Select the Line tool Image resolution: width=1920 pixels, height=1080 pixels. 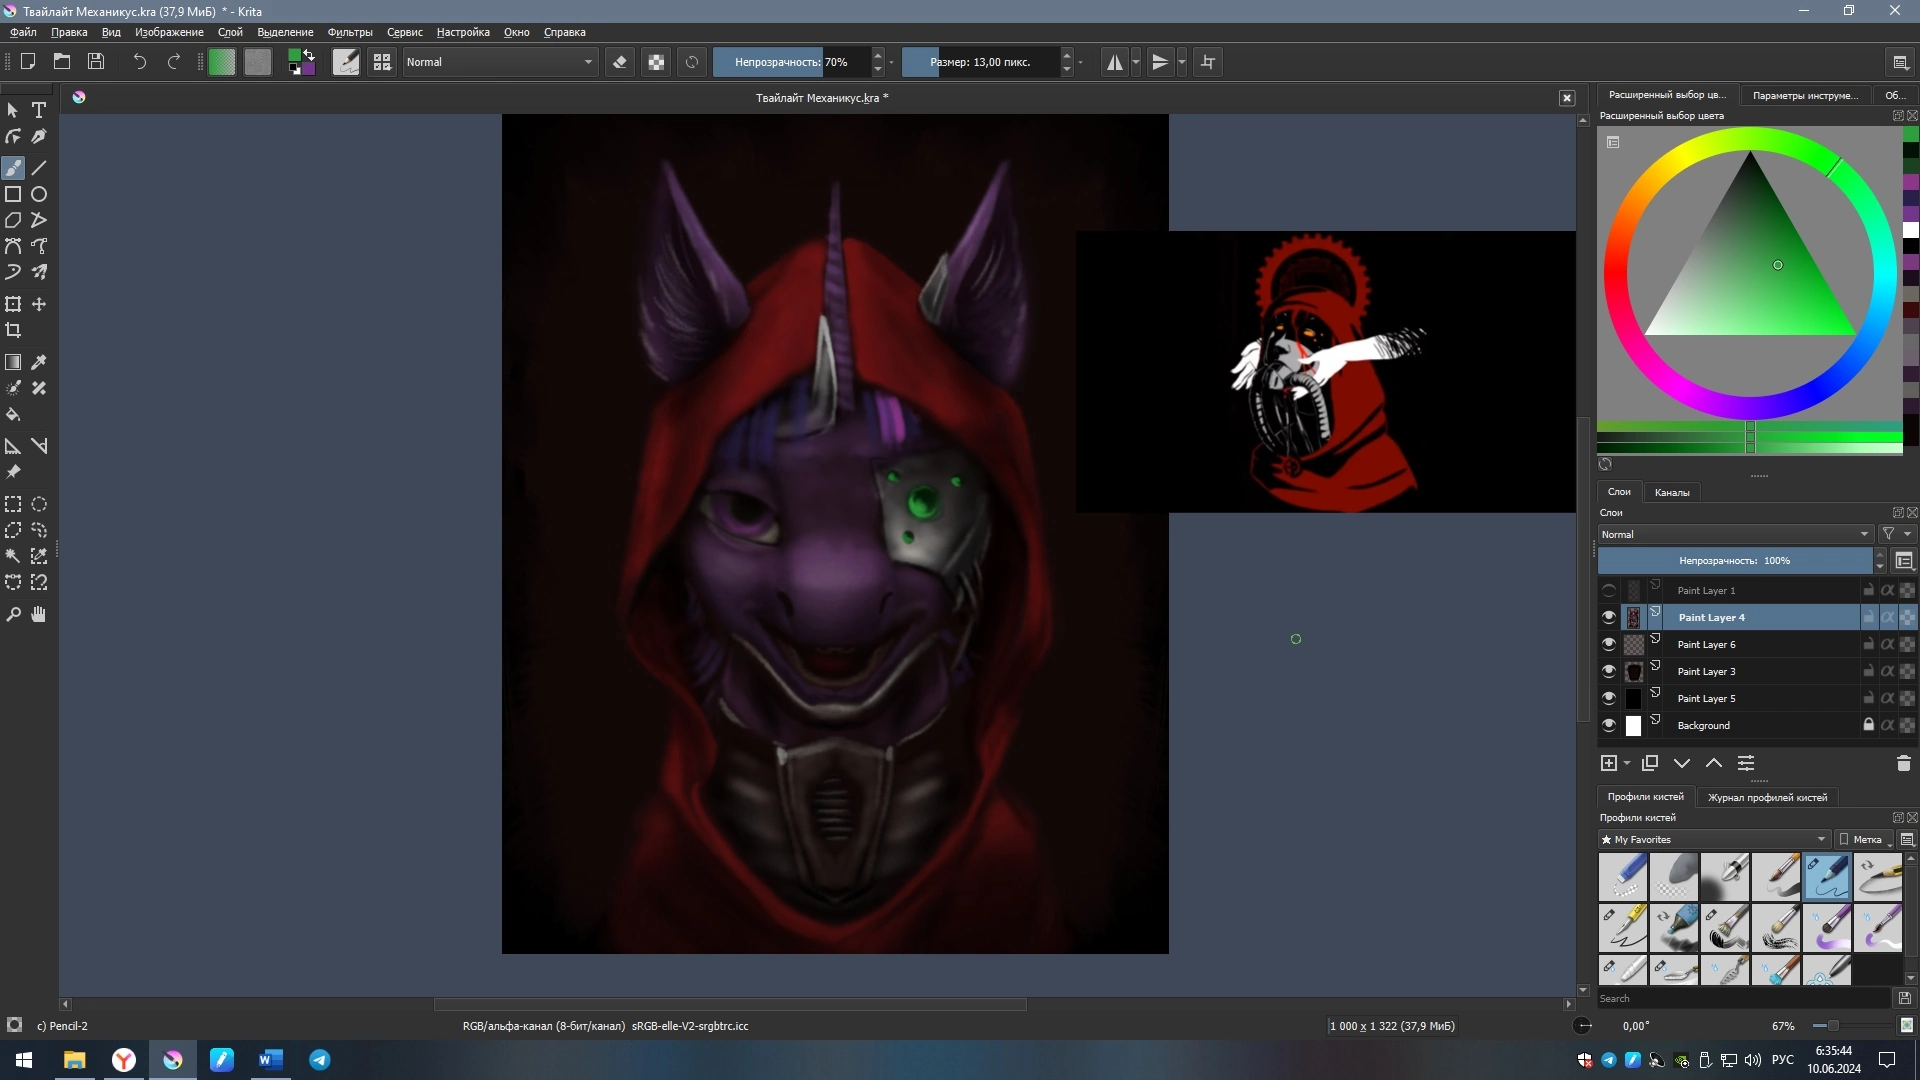39,168
